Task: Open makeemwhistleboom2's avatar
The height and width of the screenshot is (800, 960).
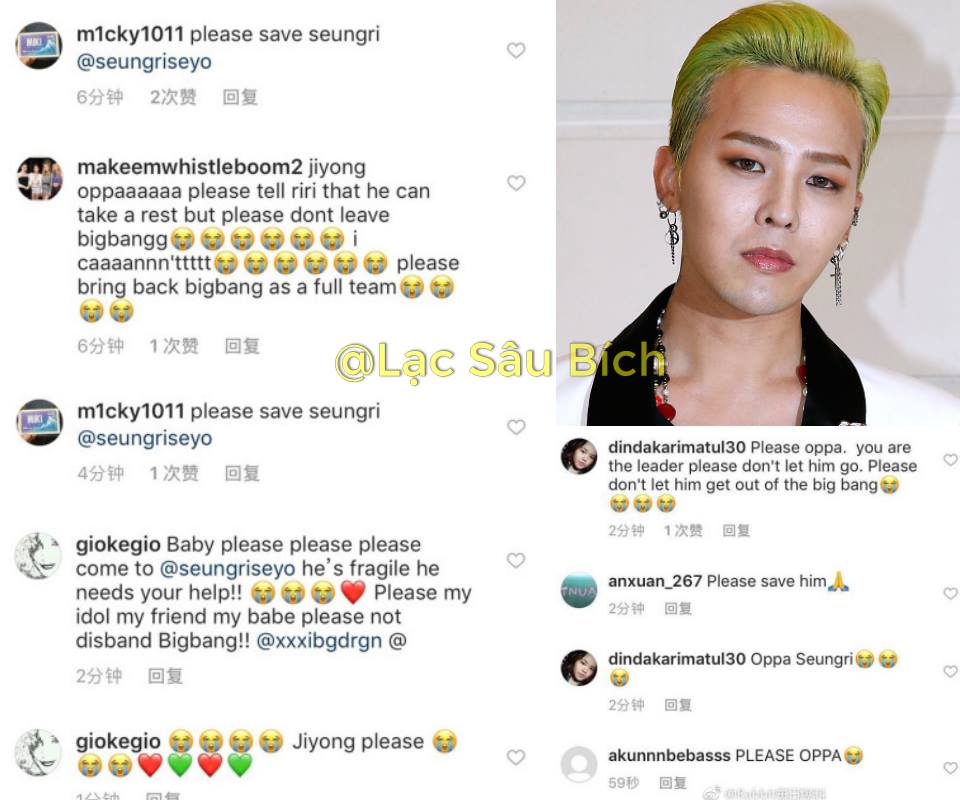Action: (39, 179)
